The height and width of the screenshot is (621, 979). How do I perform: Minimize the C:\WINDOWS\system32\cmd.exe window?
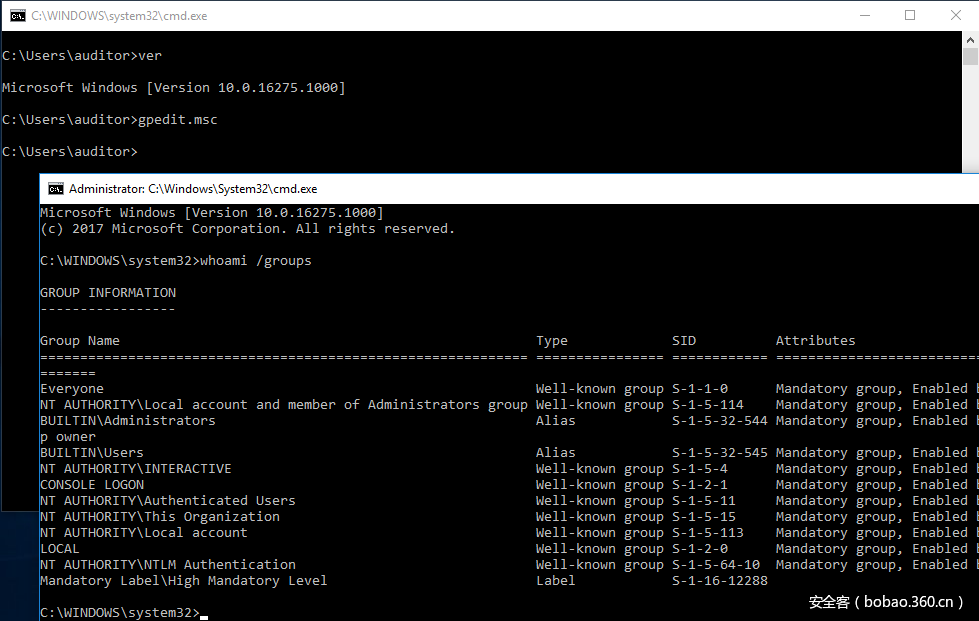[862, 16]
